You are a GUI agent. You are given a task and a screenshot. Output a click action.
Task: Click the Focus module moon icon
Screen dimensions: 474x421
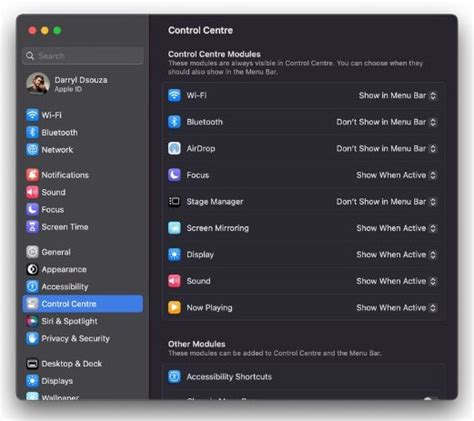(x=174, y=175)
